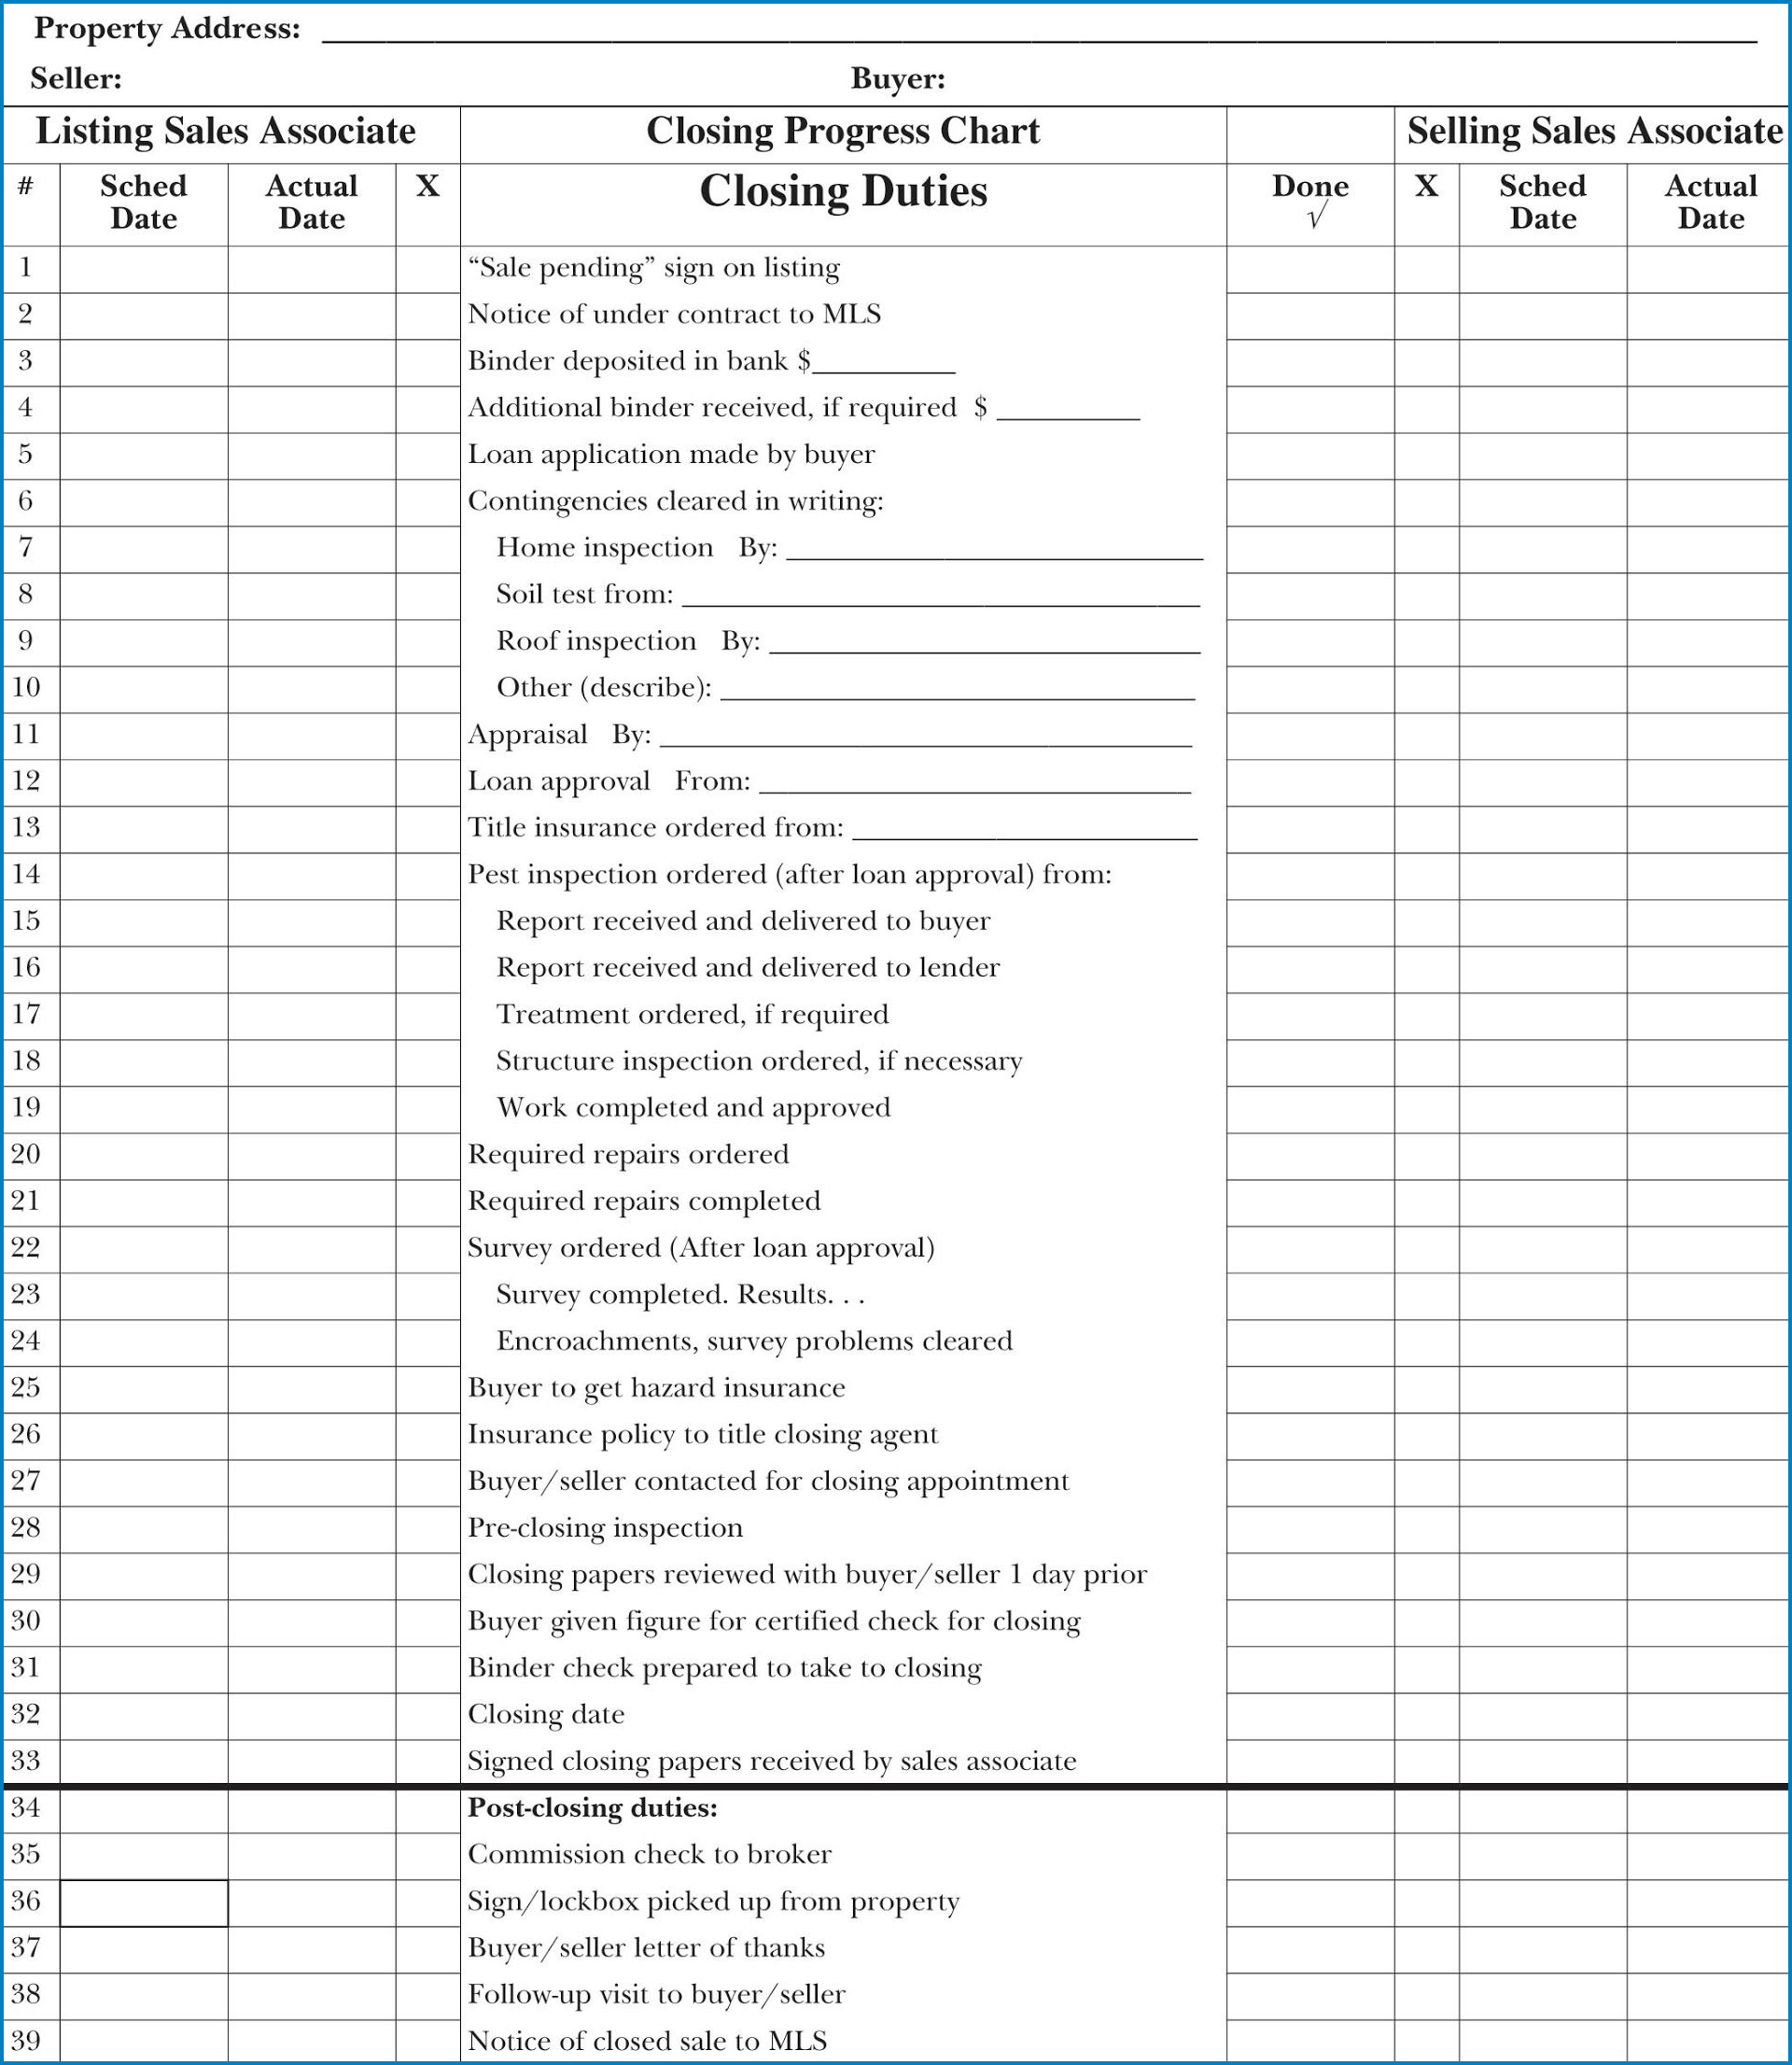This screenshot has width=1792, height=2065.
Task: Click the 'Sched Date' header under Listing Sales Associate
Action: [x=137, y=197]
